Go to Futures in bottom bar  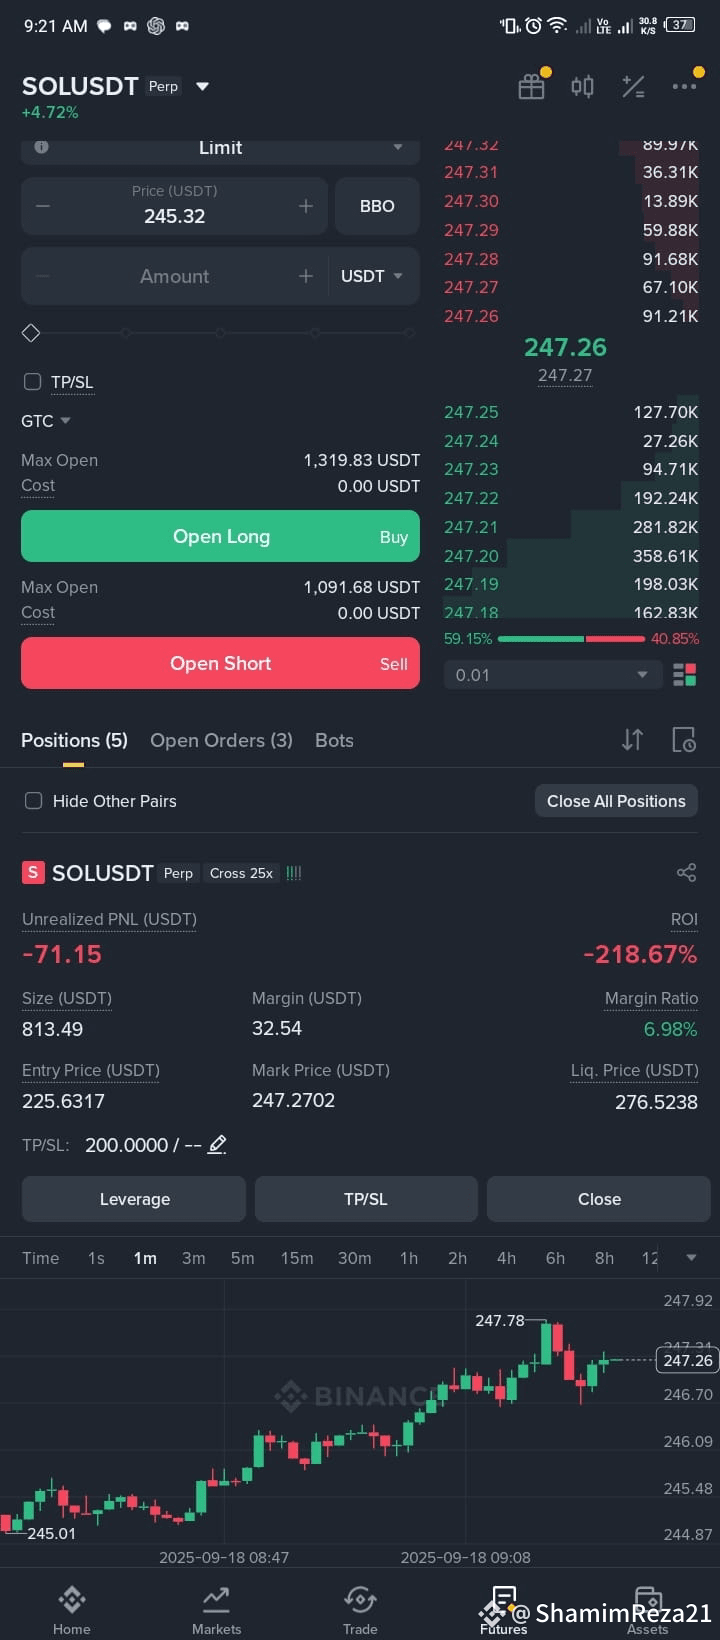[x=504, y=1610]
